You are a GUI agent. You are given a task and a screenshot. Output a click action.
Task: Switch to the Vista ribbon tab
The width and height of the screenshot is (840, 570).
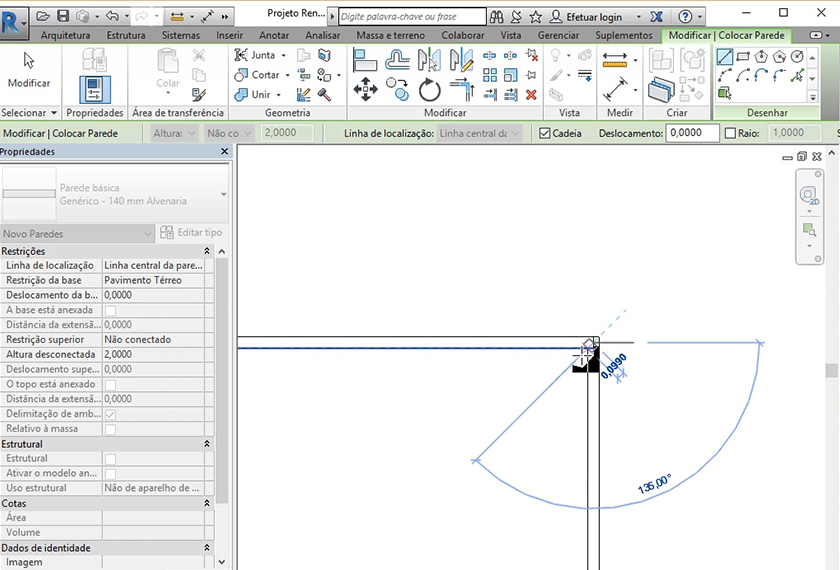click(510, 35)
